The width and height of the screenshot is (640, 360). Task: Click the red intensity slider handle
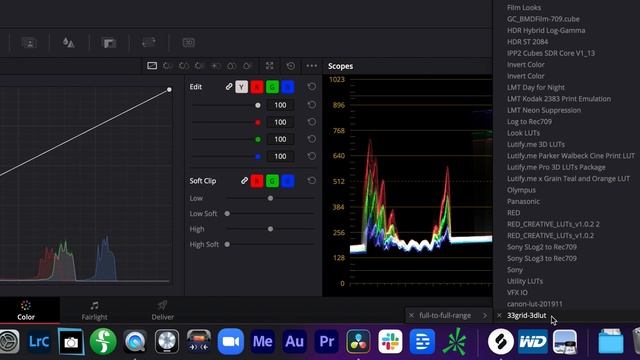258,122
